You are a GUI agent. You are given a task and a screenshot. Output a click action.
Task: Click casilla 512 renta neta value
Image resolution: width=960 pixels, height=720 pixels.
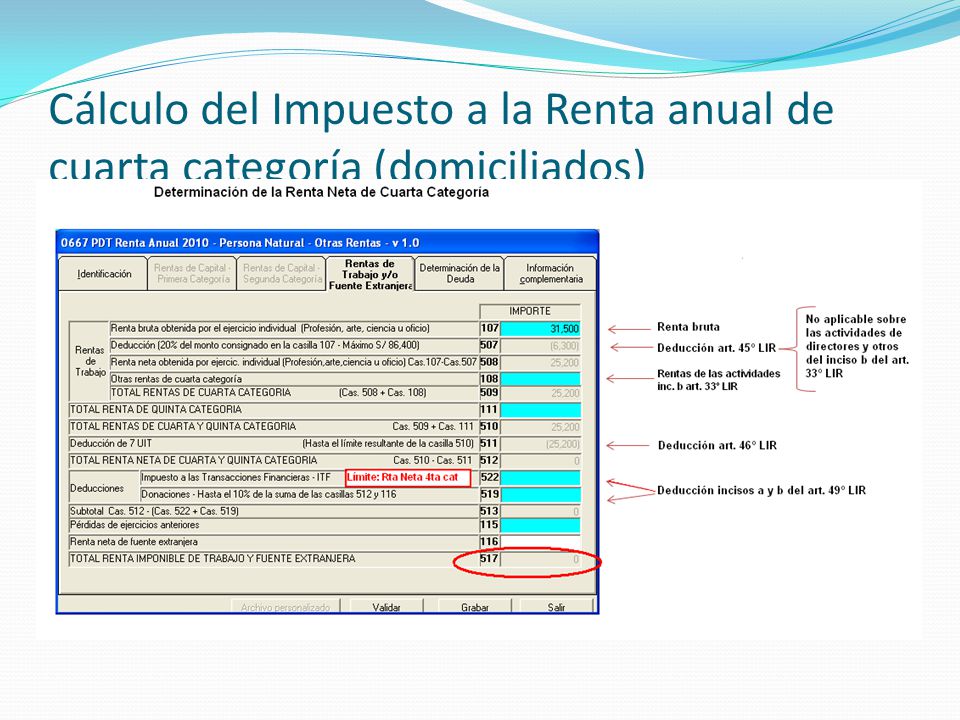(x=540, y=460)
